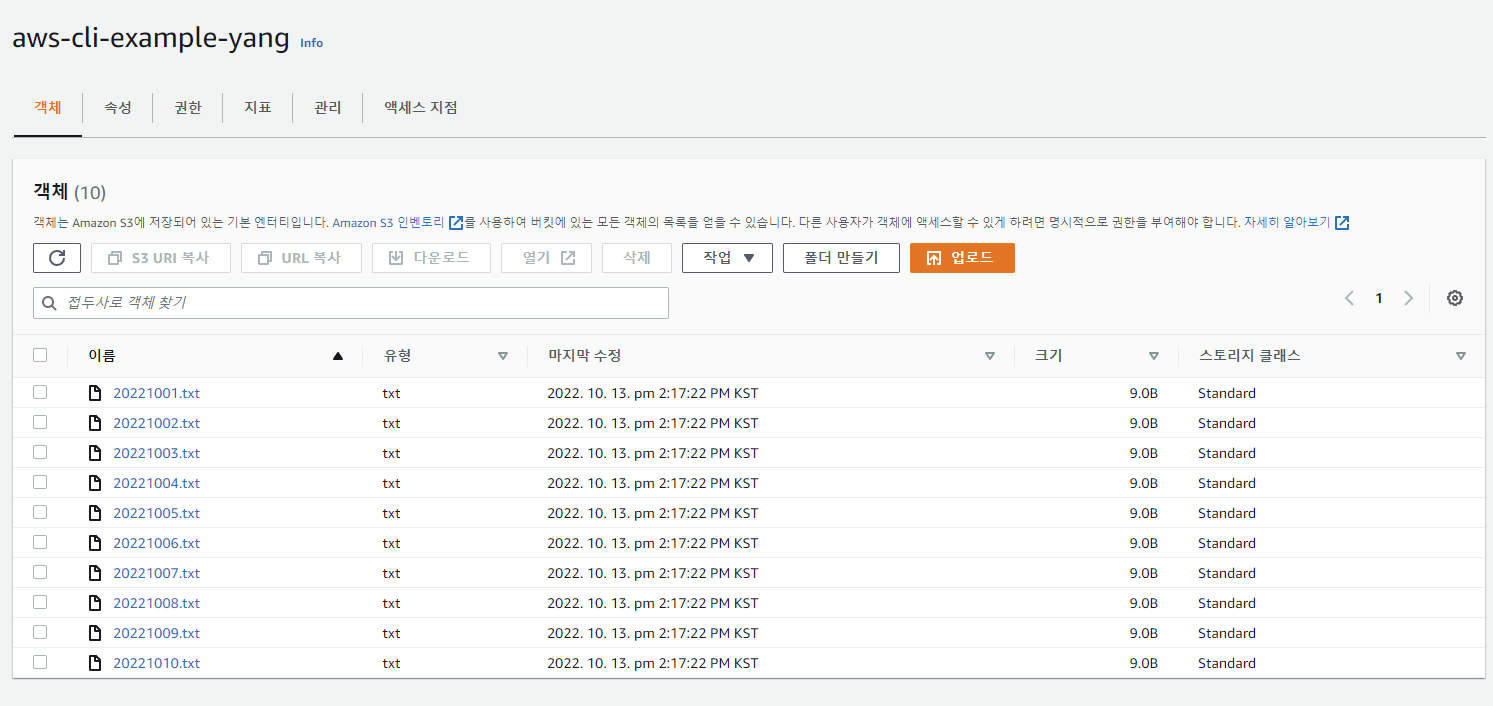The image size is (1493, 706).
Task: Check the box for 20221001.txt
Action: pyautogui.click(x=40, y=392)
